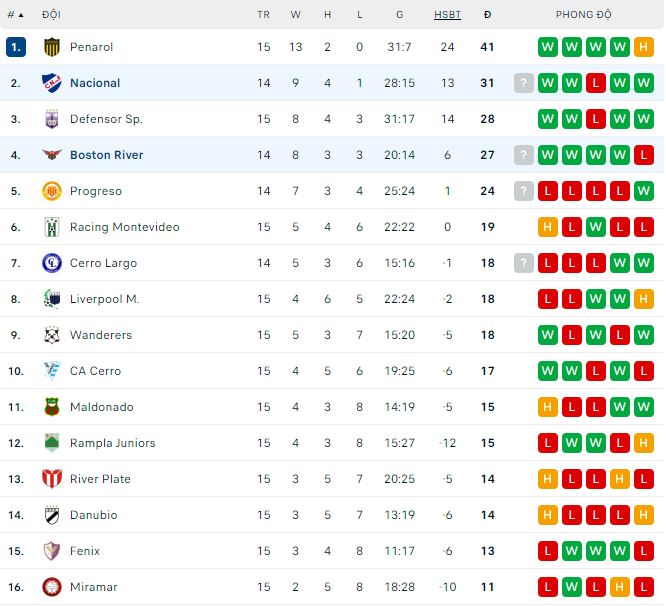Click the Progreso round crest icon
Viewport: 666px width, 606px height.
tap(52, 191)
